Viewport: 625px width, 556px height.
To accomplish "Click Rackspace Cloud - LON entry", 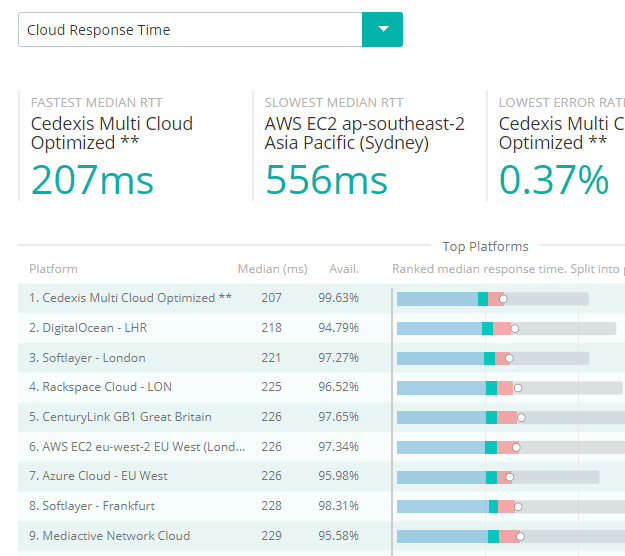I will click(x=100, y=387).
